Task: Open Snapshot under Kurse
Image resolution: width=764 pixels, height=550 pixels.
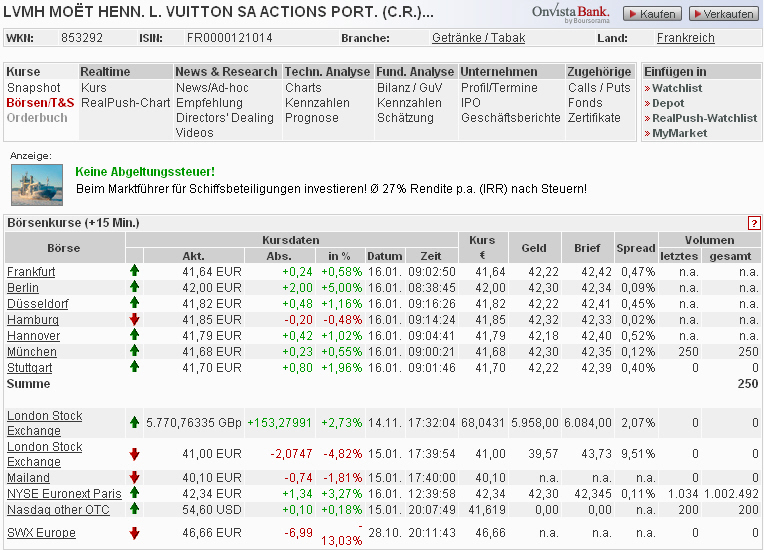Action: [34, 88]
